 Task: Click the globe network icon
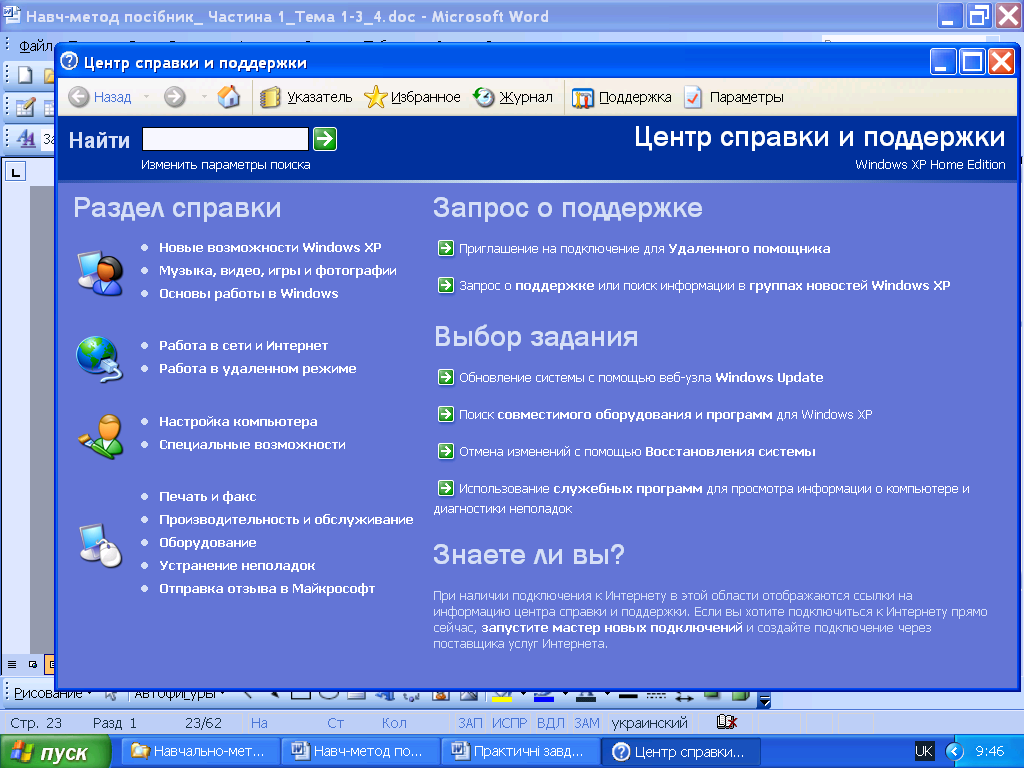(x=99, y=359)
